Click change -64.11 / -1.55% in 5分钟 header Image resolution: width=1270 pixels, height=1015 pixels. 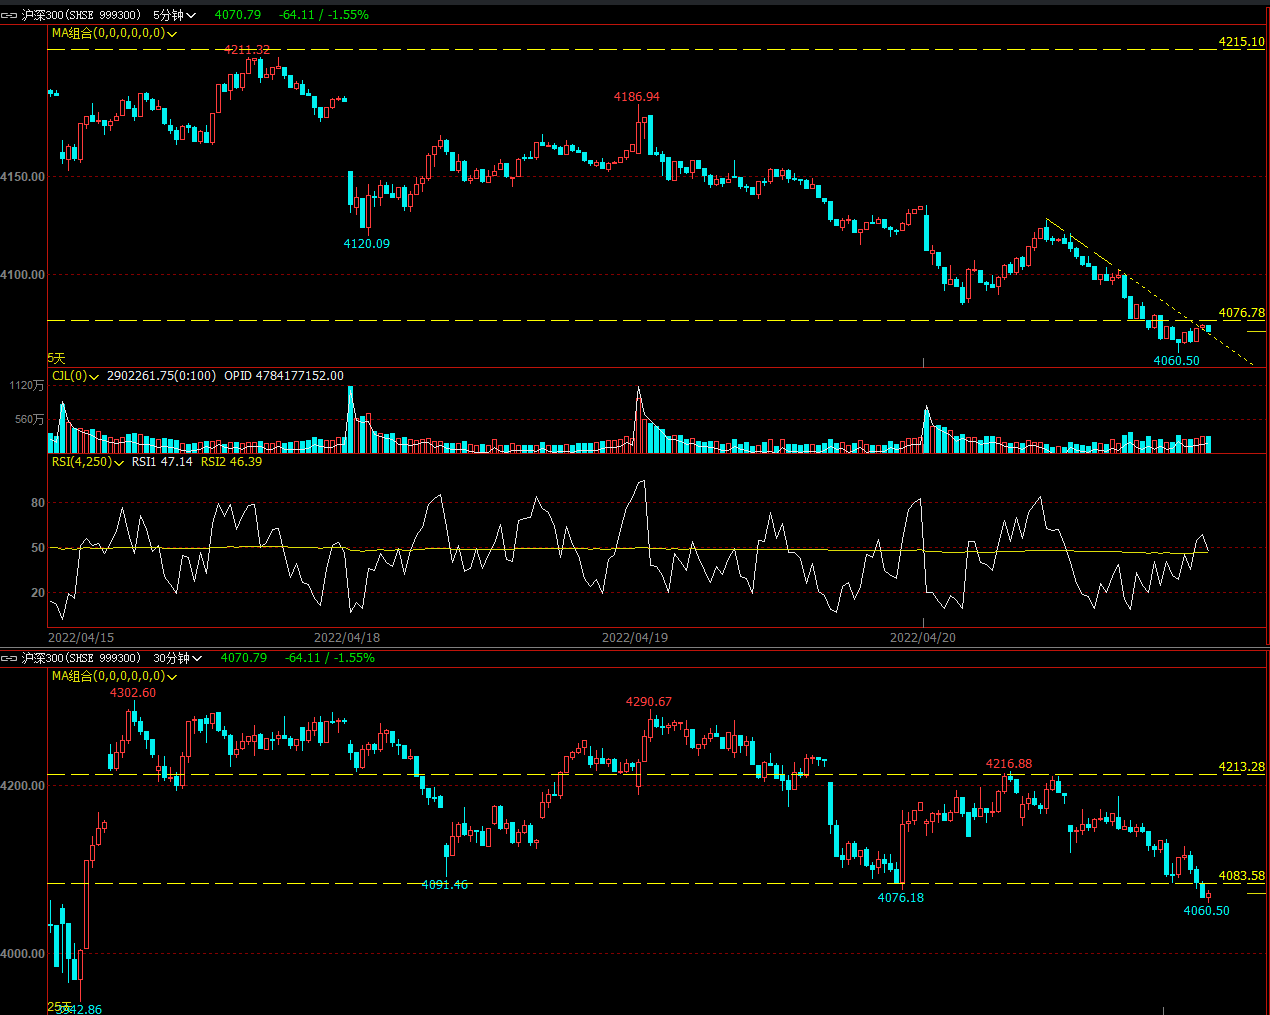324,15
